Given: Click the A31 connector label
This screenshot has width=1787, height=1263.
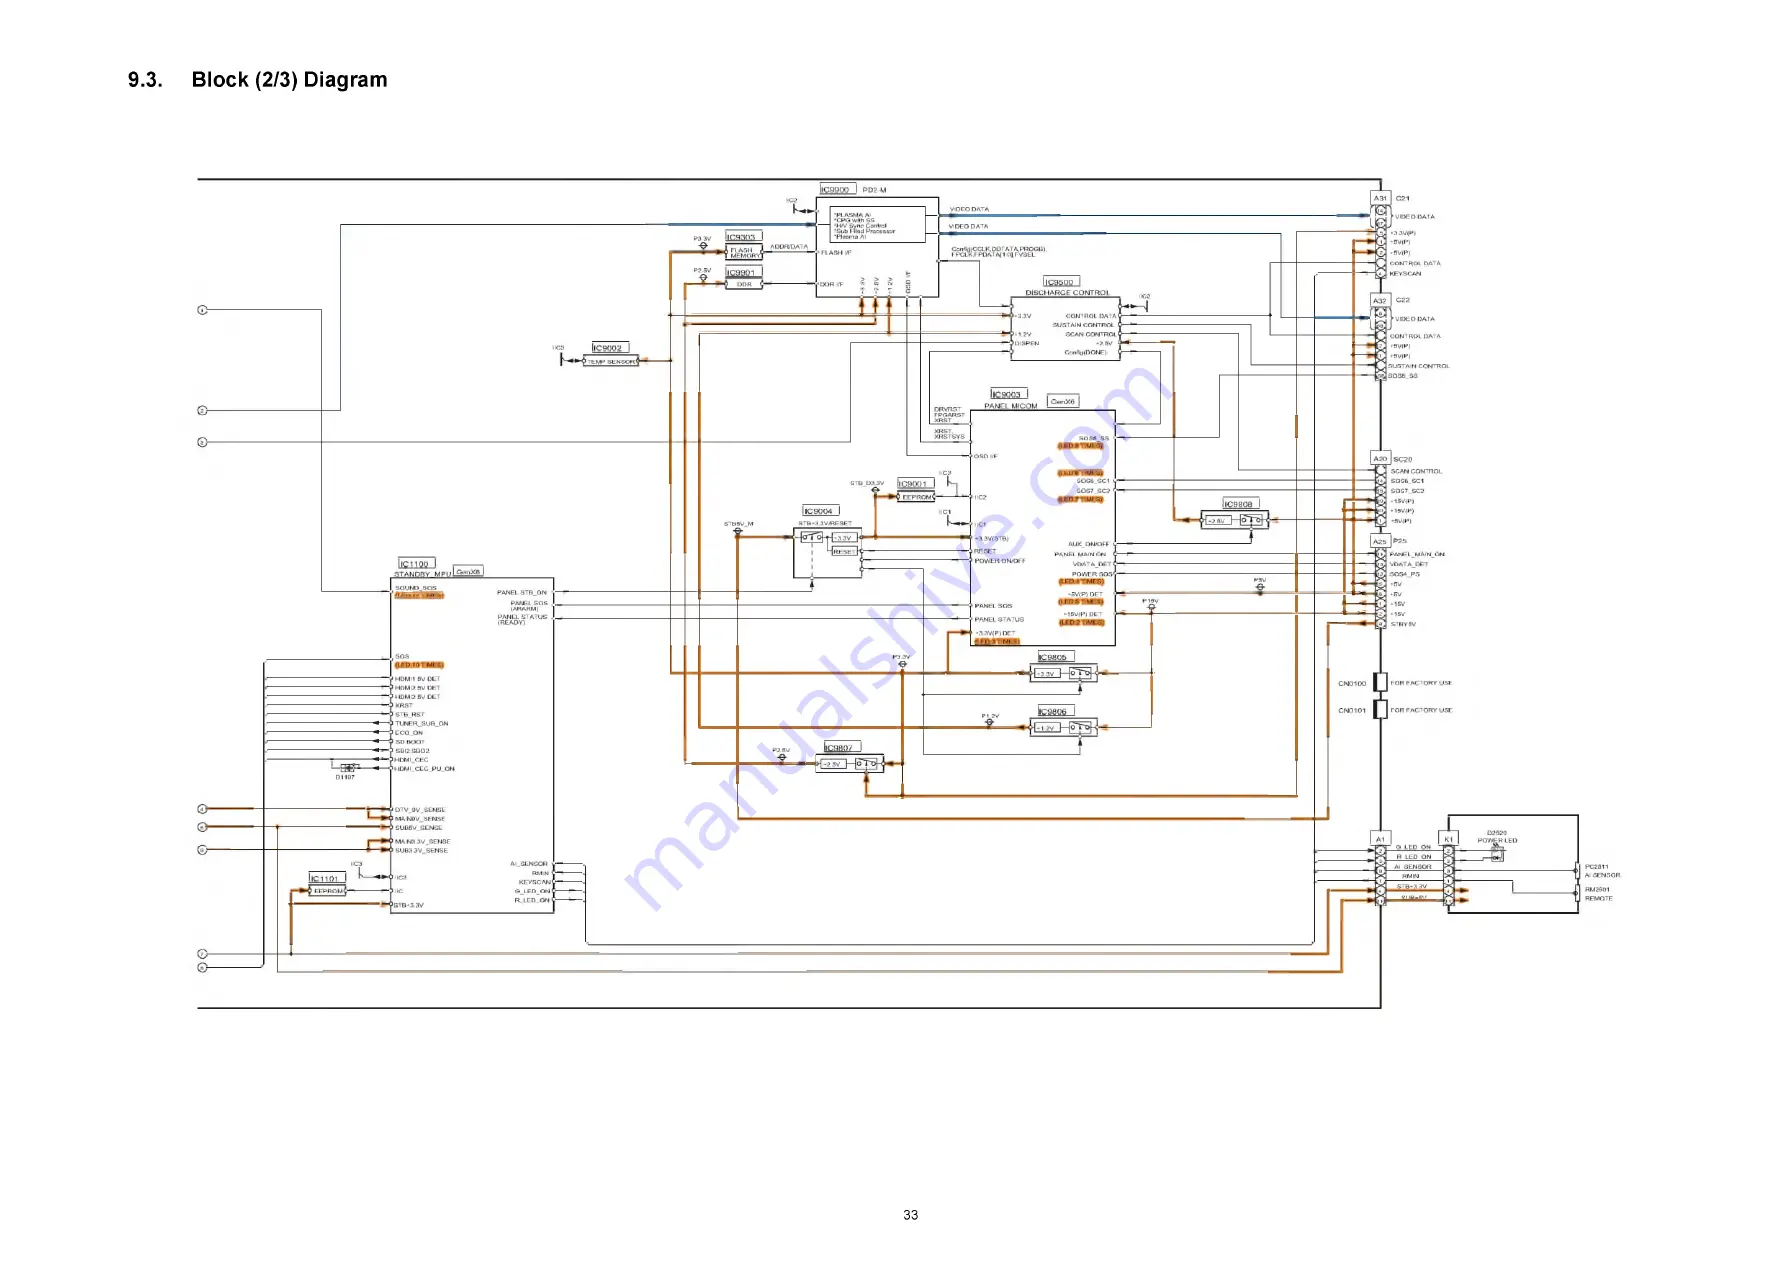Looking at the screenshot, I should pos(1380,198).
